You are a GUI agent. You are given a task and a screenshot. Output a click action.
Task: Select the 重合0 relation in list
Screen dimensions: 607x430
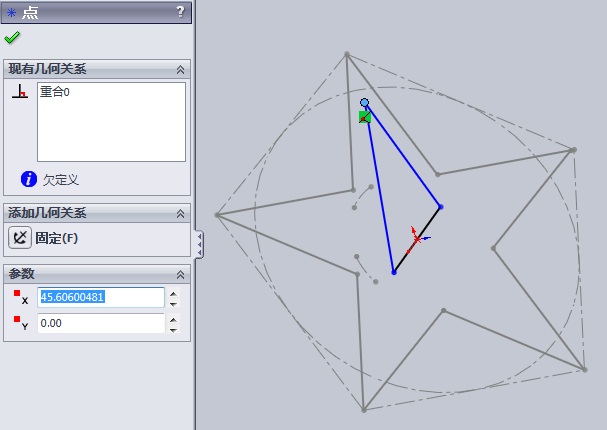click(x=55, y=92)
